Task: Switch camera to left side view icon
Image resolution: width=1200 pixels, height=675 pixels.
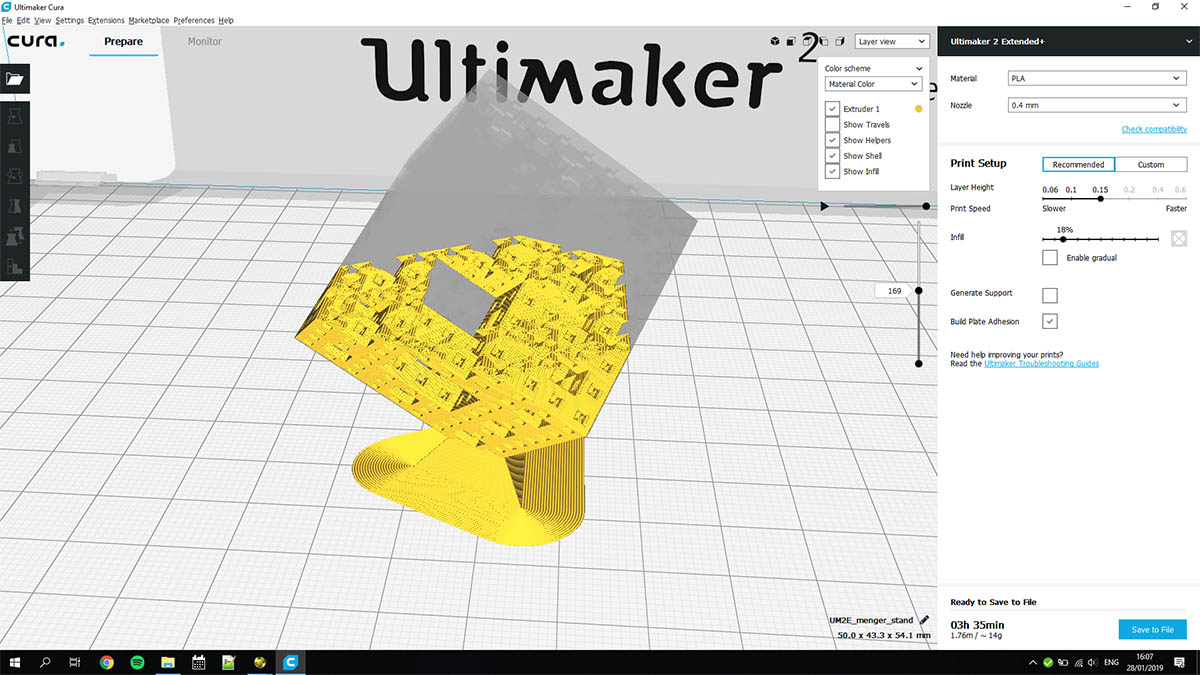Action: click(823, 41)
